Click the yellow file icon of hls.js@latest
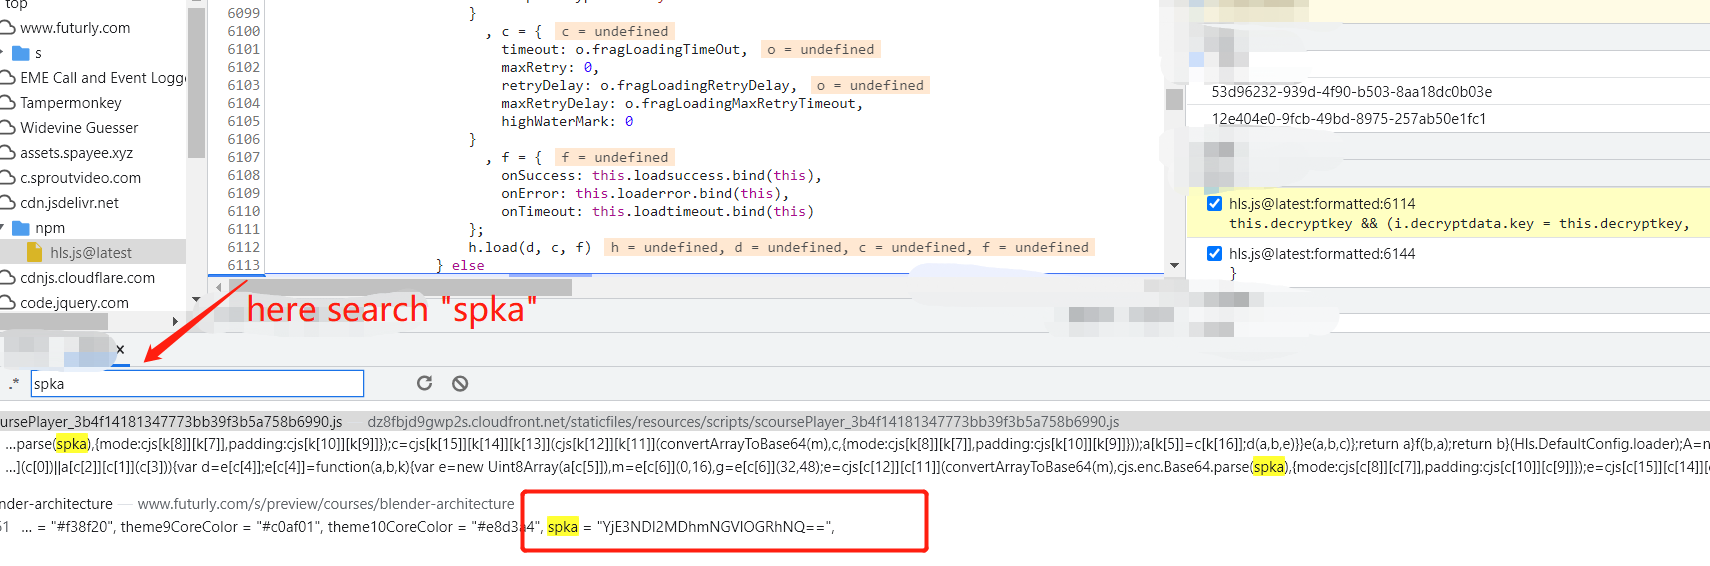Image resolution: width=1710 pixels, height=566 pixels. (35, 253)
